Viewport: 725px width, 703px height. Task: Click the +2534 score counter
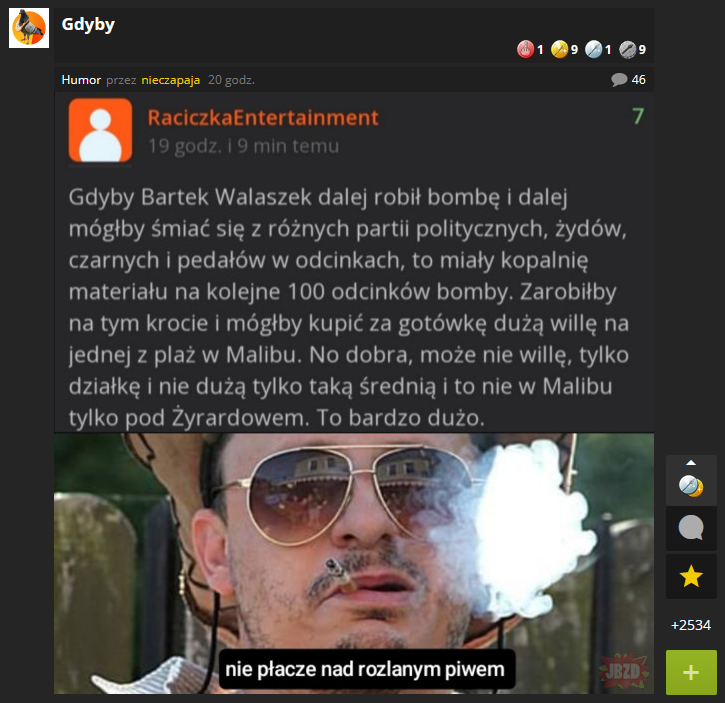[x=691, y=625]
